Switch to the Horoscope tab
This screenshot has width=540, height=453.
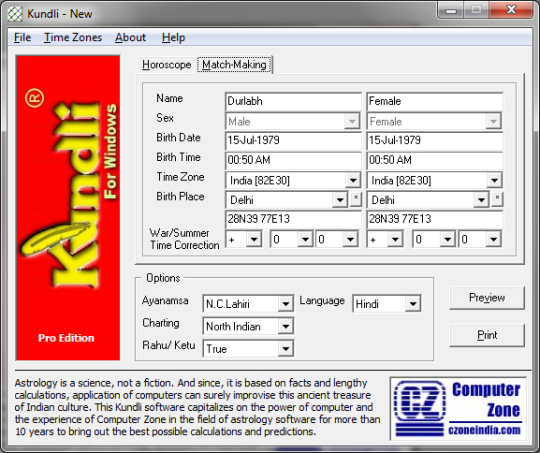[166, 64]
